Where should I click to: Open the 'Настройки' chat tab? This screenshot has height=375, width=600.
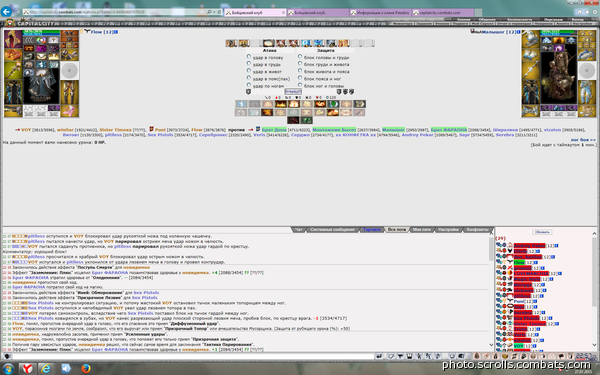coord(448,230)
